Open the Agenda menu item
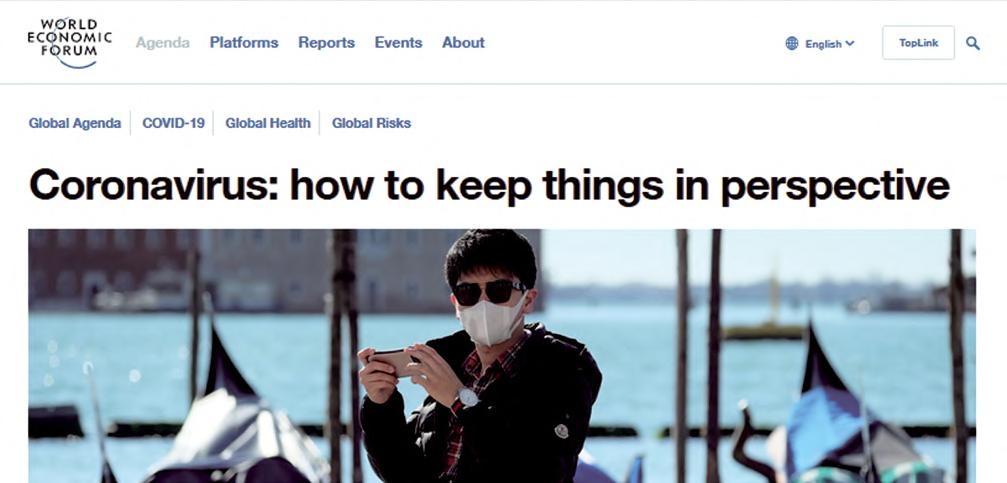The width and height of the screenshot is (1007, 483). (x=162, y=43)
